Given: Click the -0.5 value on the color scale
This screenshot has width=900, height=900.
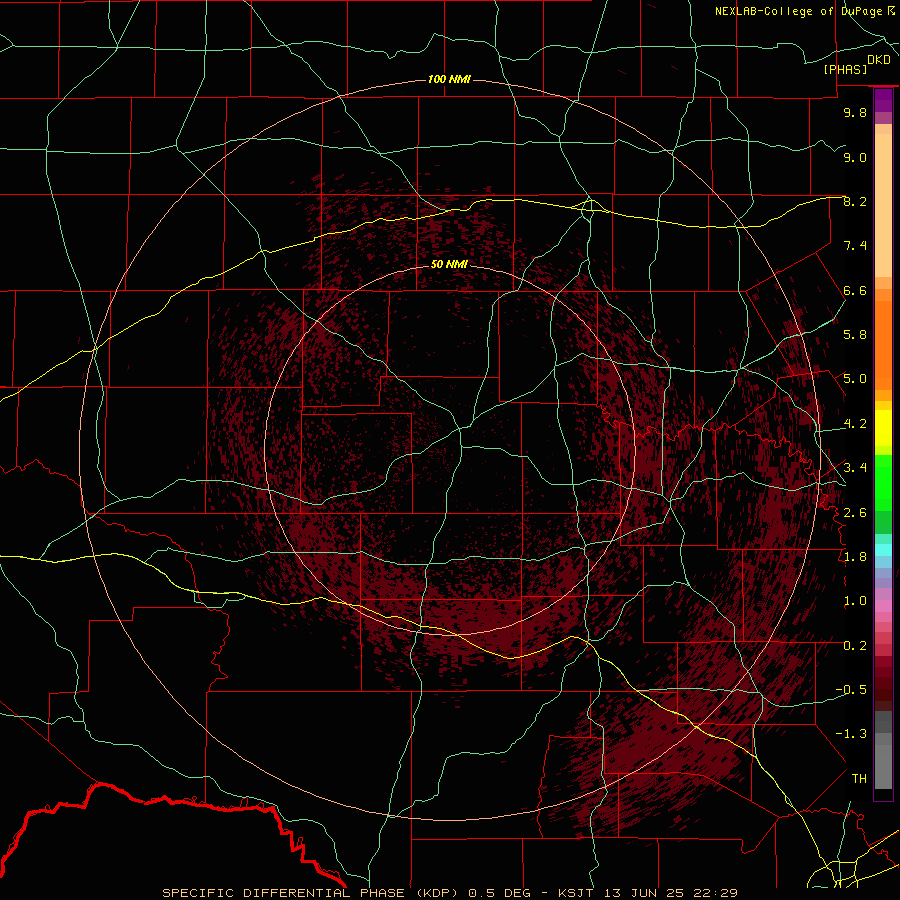Looking at the screenshot, I should pos(851,690).
